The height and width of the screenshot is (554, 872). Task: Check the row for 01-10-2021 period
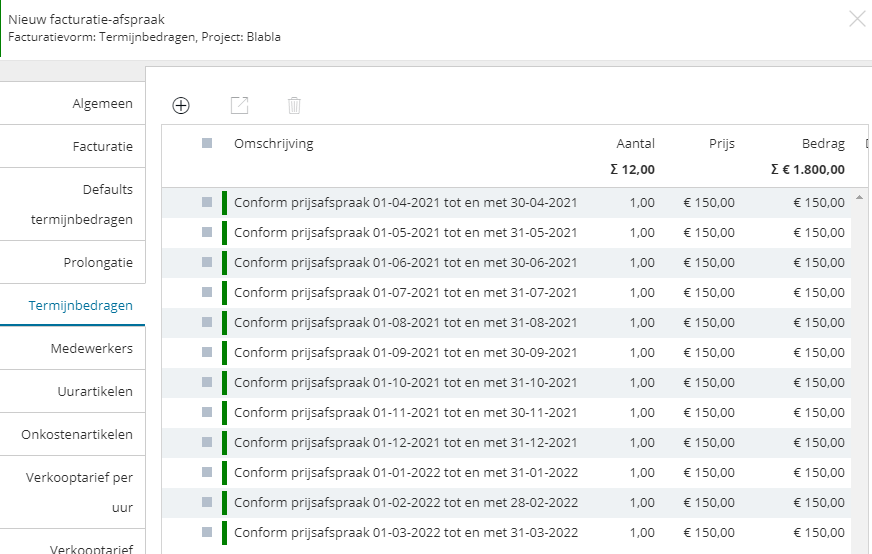click(x=207, y=383)
